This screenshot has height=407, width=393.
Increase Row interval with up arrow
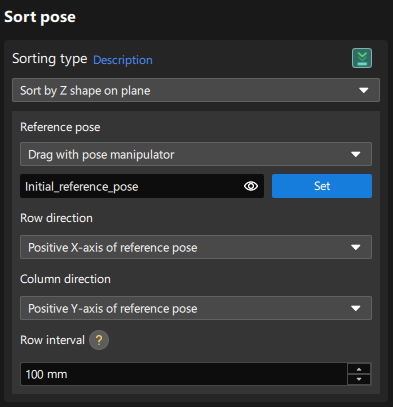359,369
